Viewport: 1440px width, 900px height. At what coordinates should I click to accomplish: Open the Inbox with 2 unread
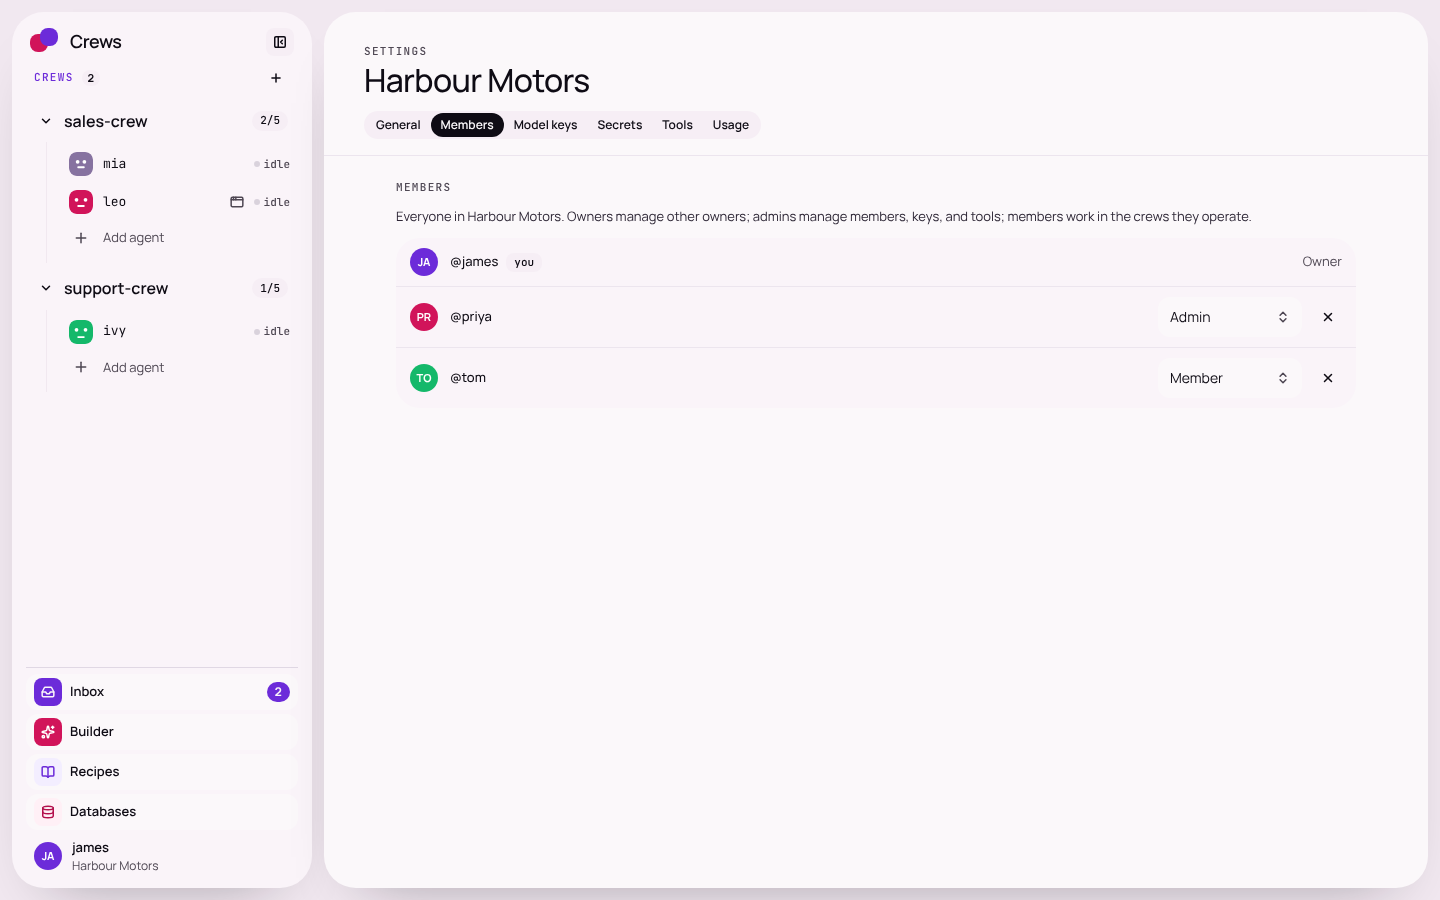tap(162, 692)
